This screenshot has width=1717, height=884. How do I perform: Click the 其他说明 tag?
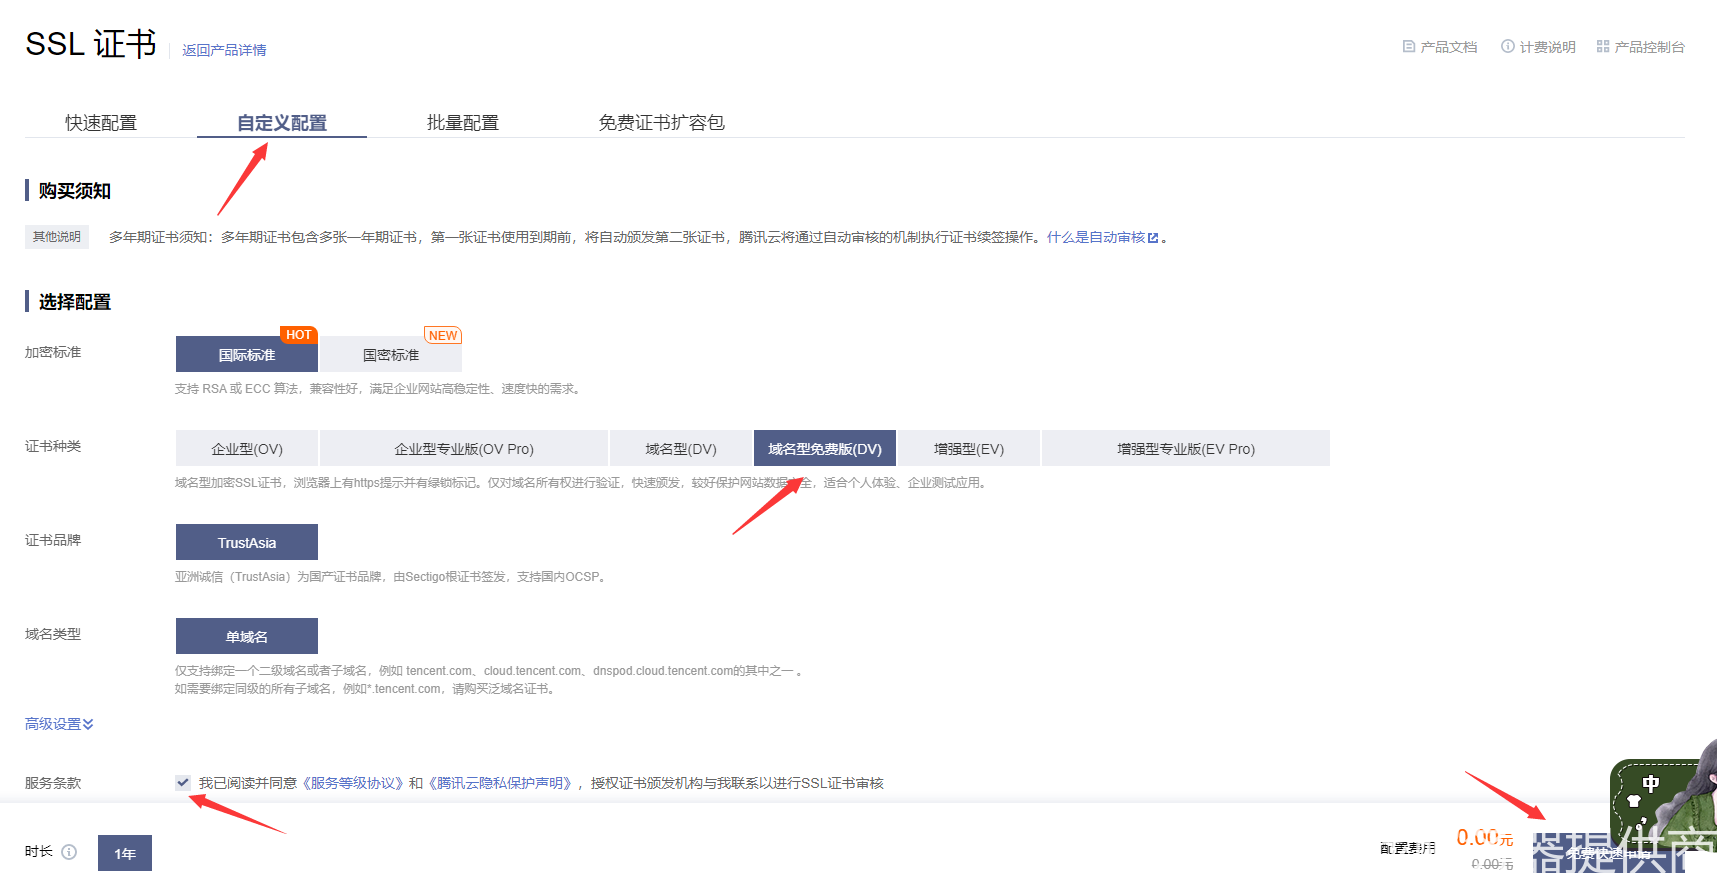57,237
